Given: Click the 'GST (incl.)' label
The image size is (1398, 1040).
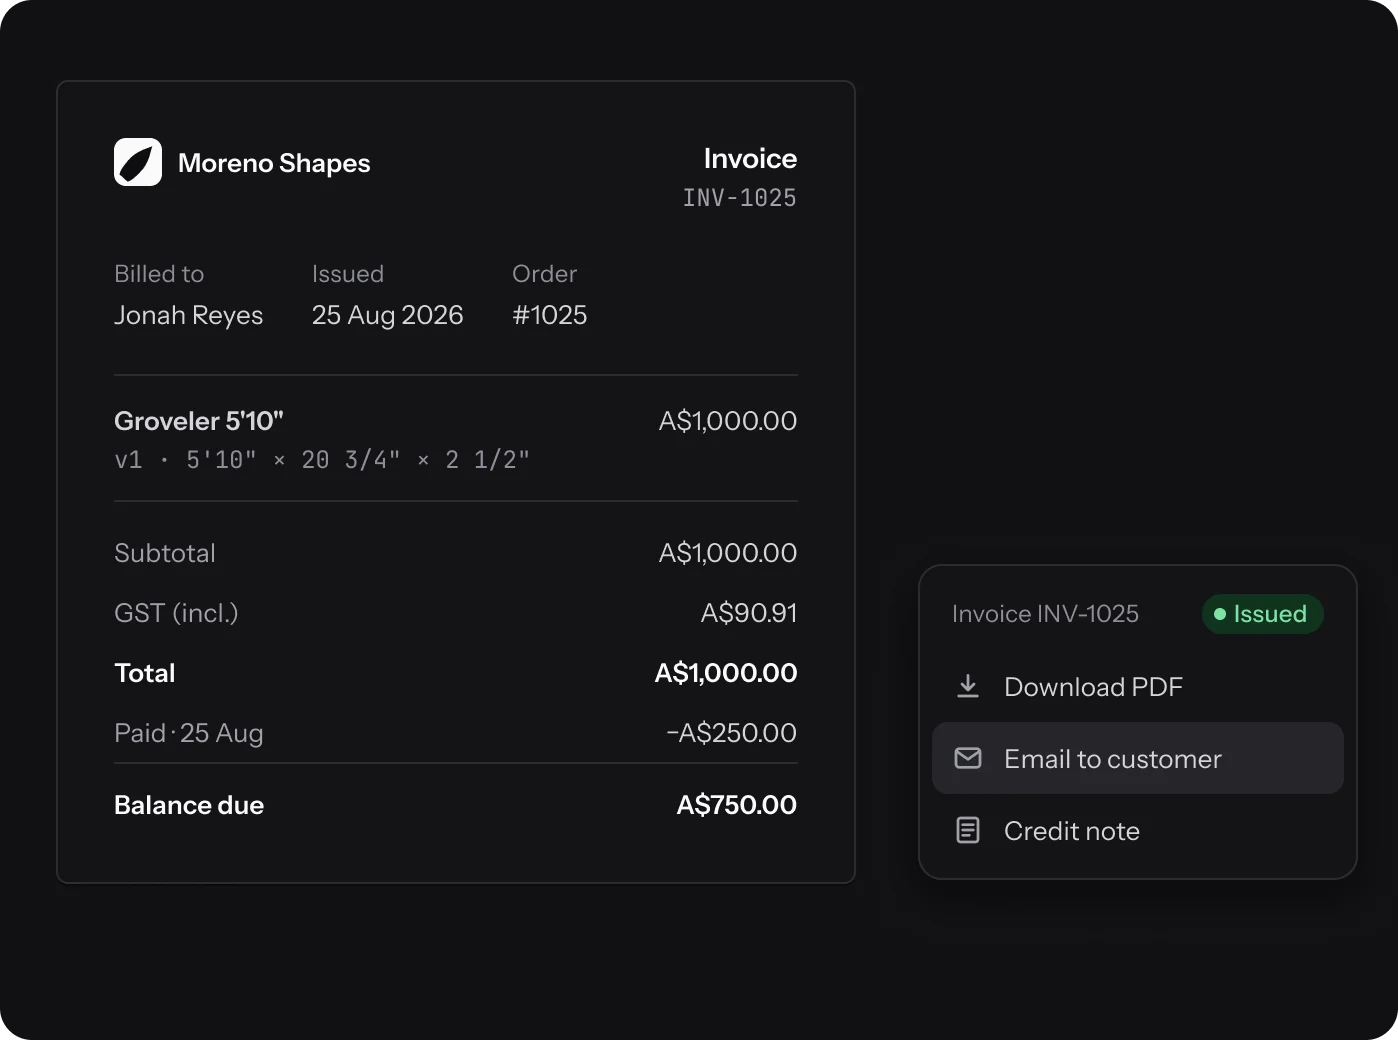Looking at the screenshot, I should click(176, 613).
